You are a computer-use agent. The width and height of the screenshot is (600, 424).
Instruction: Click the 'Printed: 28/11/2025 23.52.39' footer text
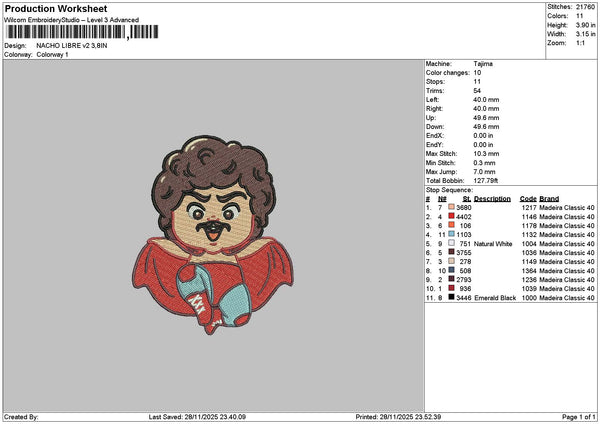[x=398, y=417]
